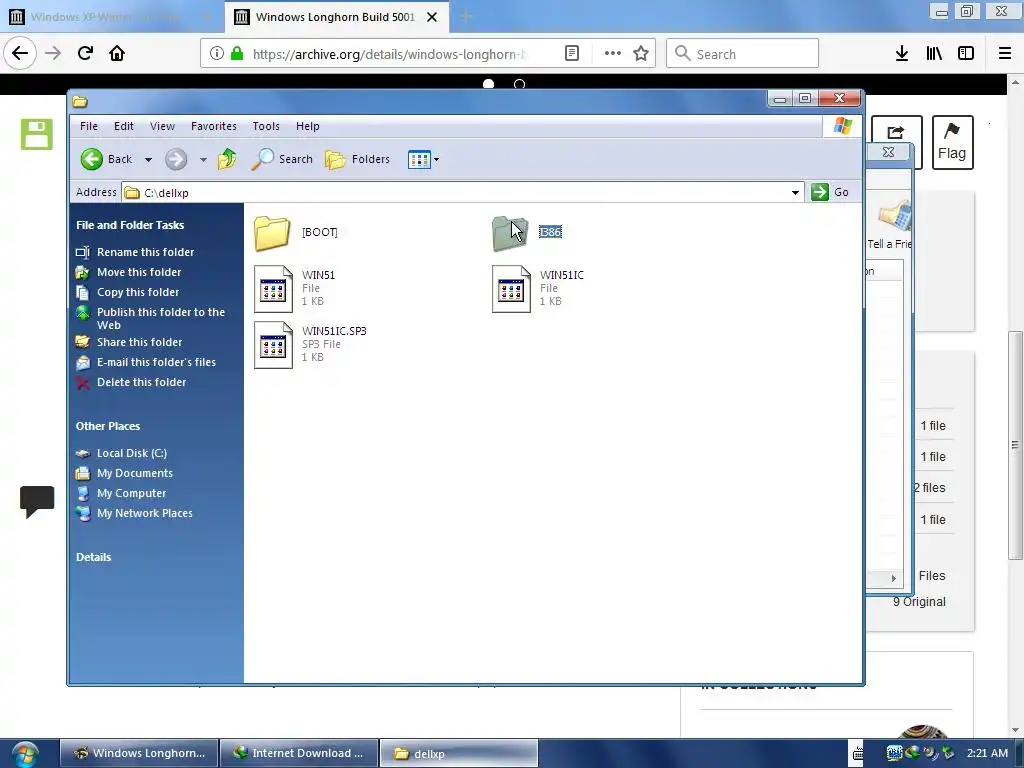
Task: Click the share icon button on archive page
Action: [x=895, y=131]
